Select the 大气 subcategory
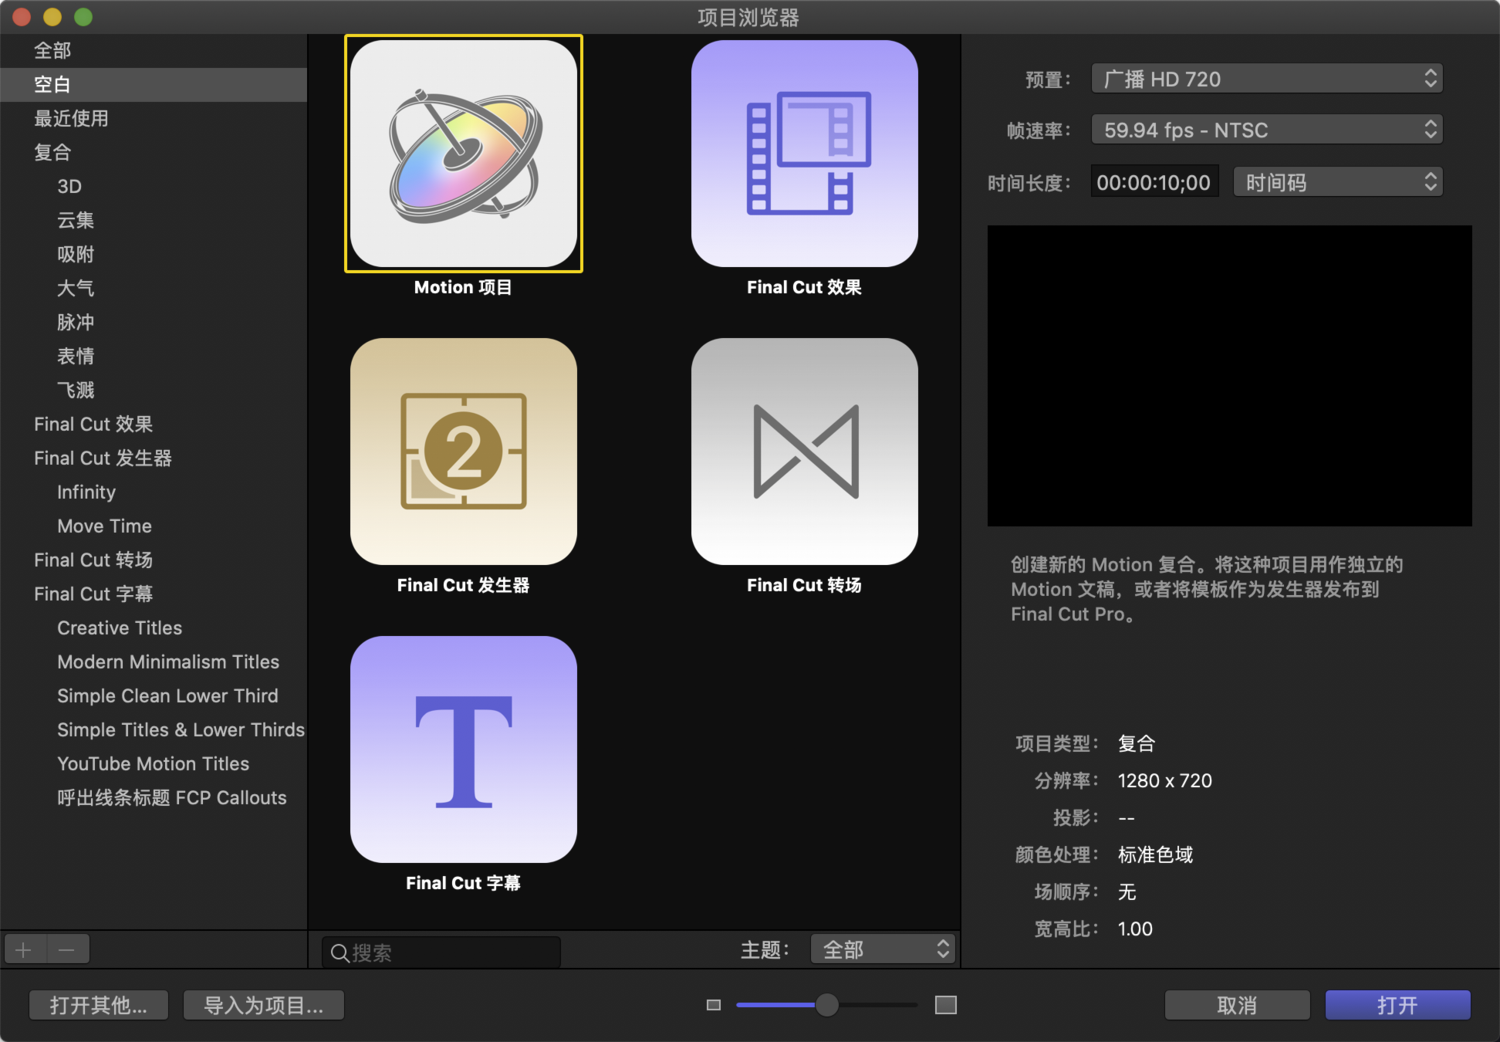Image resolution: width=1500 pixels, height=1042 pixels. [153, 289]
